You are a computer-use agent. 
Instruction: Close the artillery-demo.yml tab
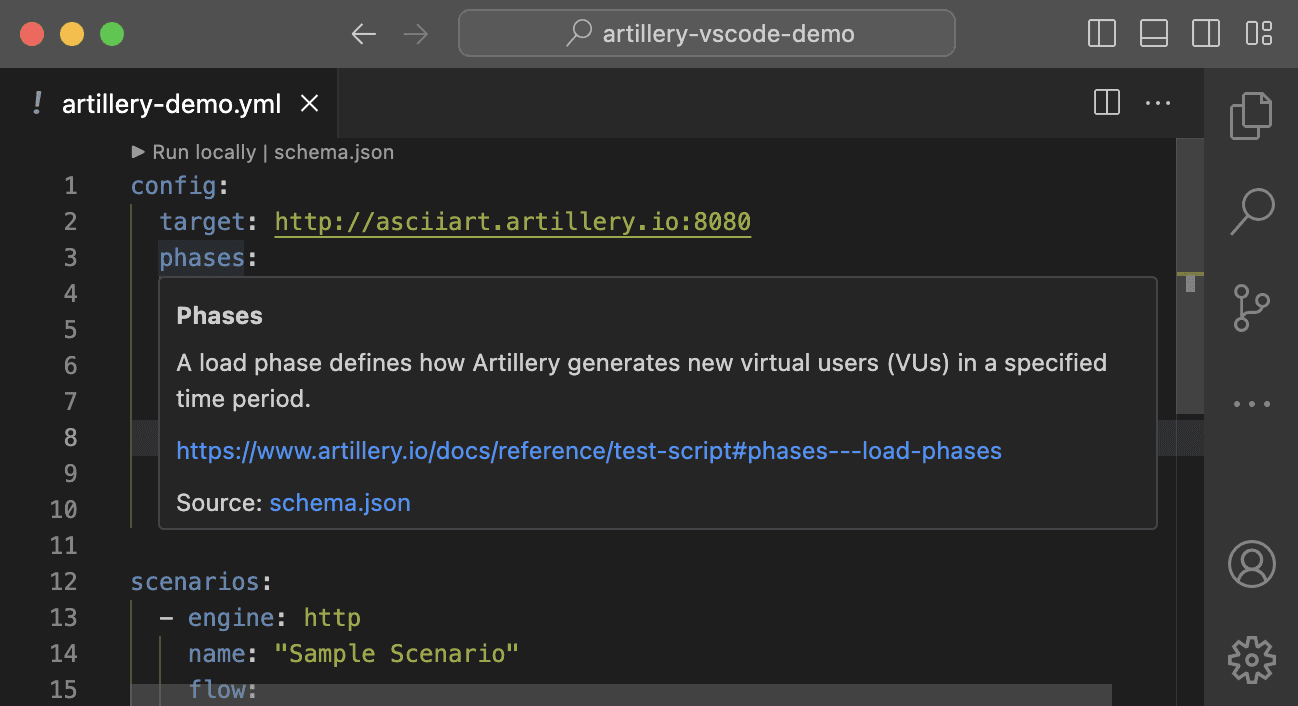tap(310, 103)
